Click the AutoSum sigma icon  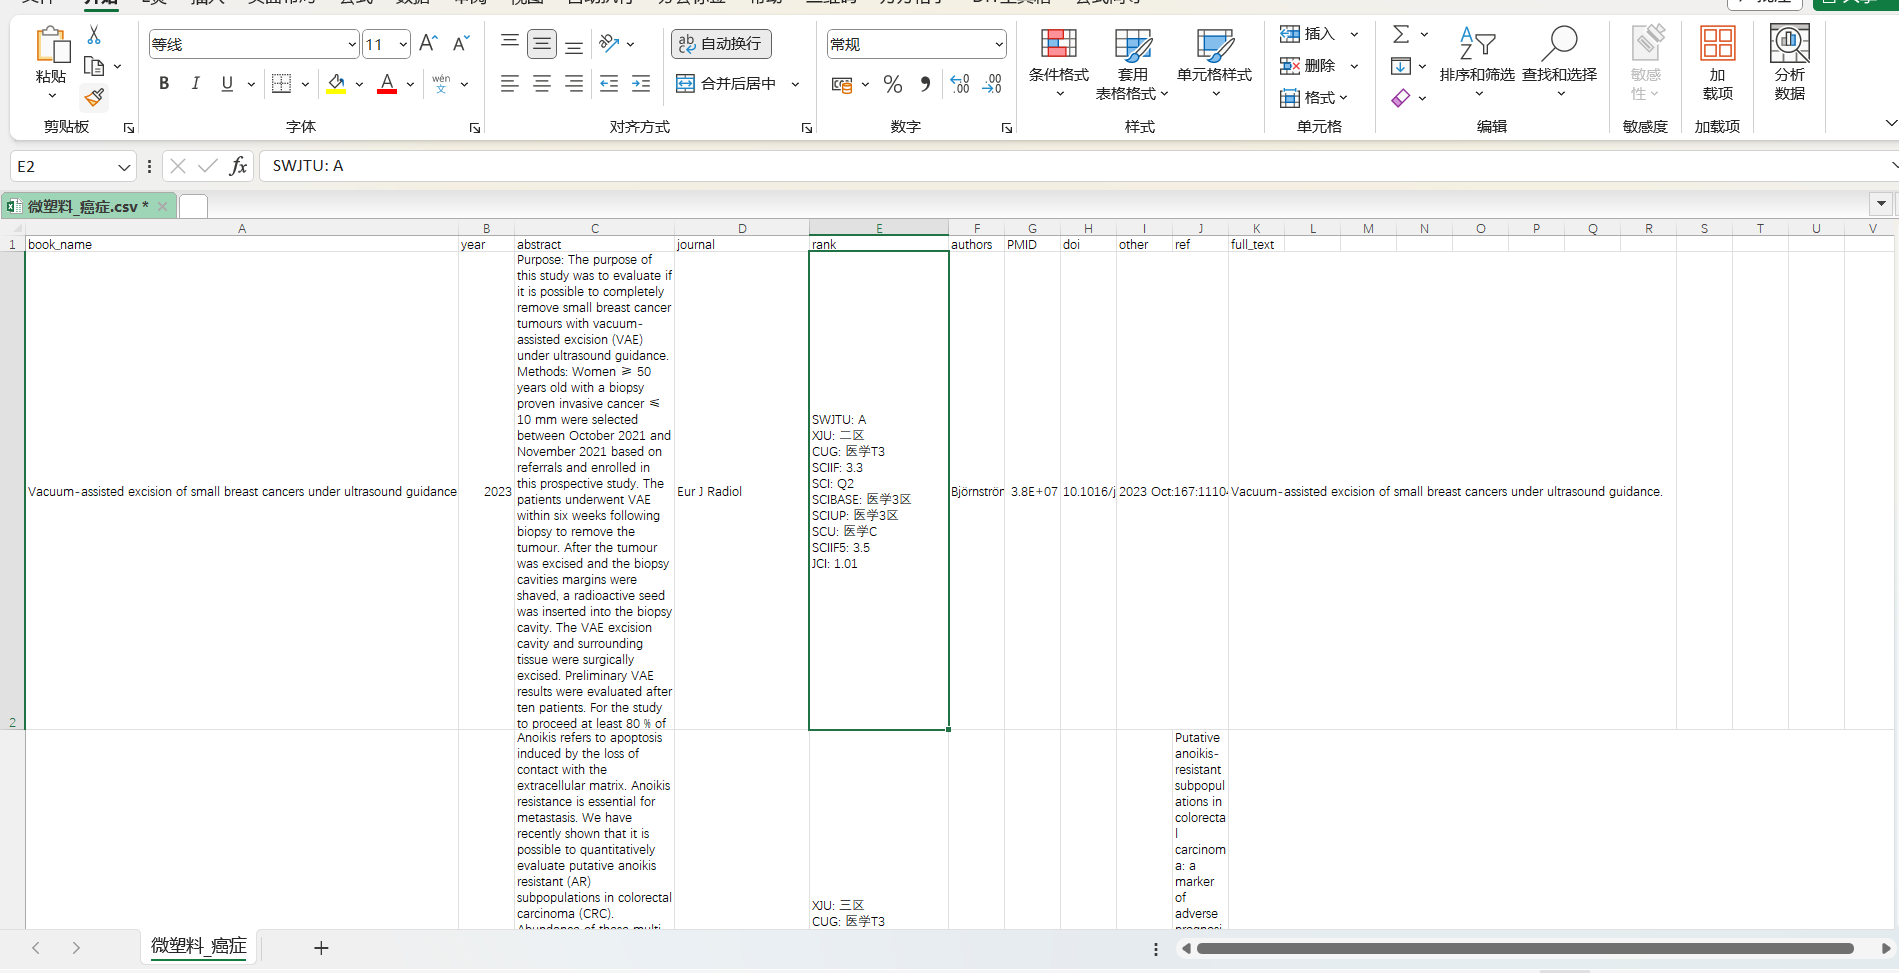(1401, 34)
